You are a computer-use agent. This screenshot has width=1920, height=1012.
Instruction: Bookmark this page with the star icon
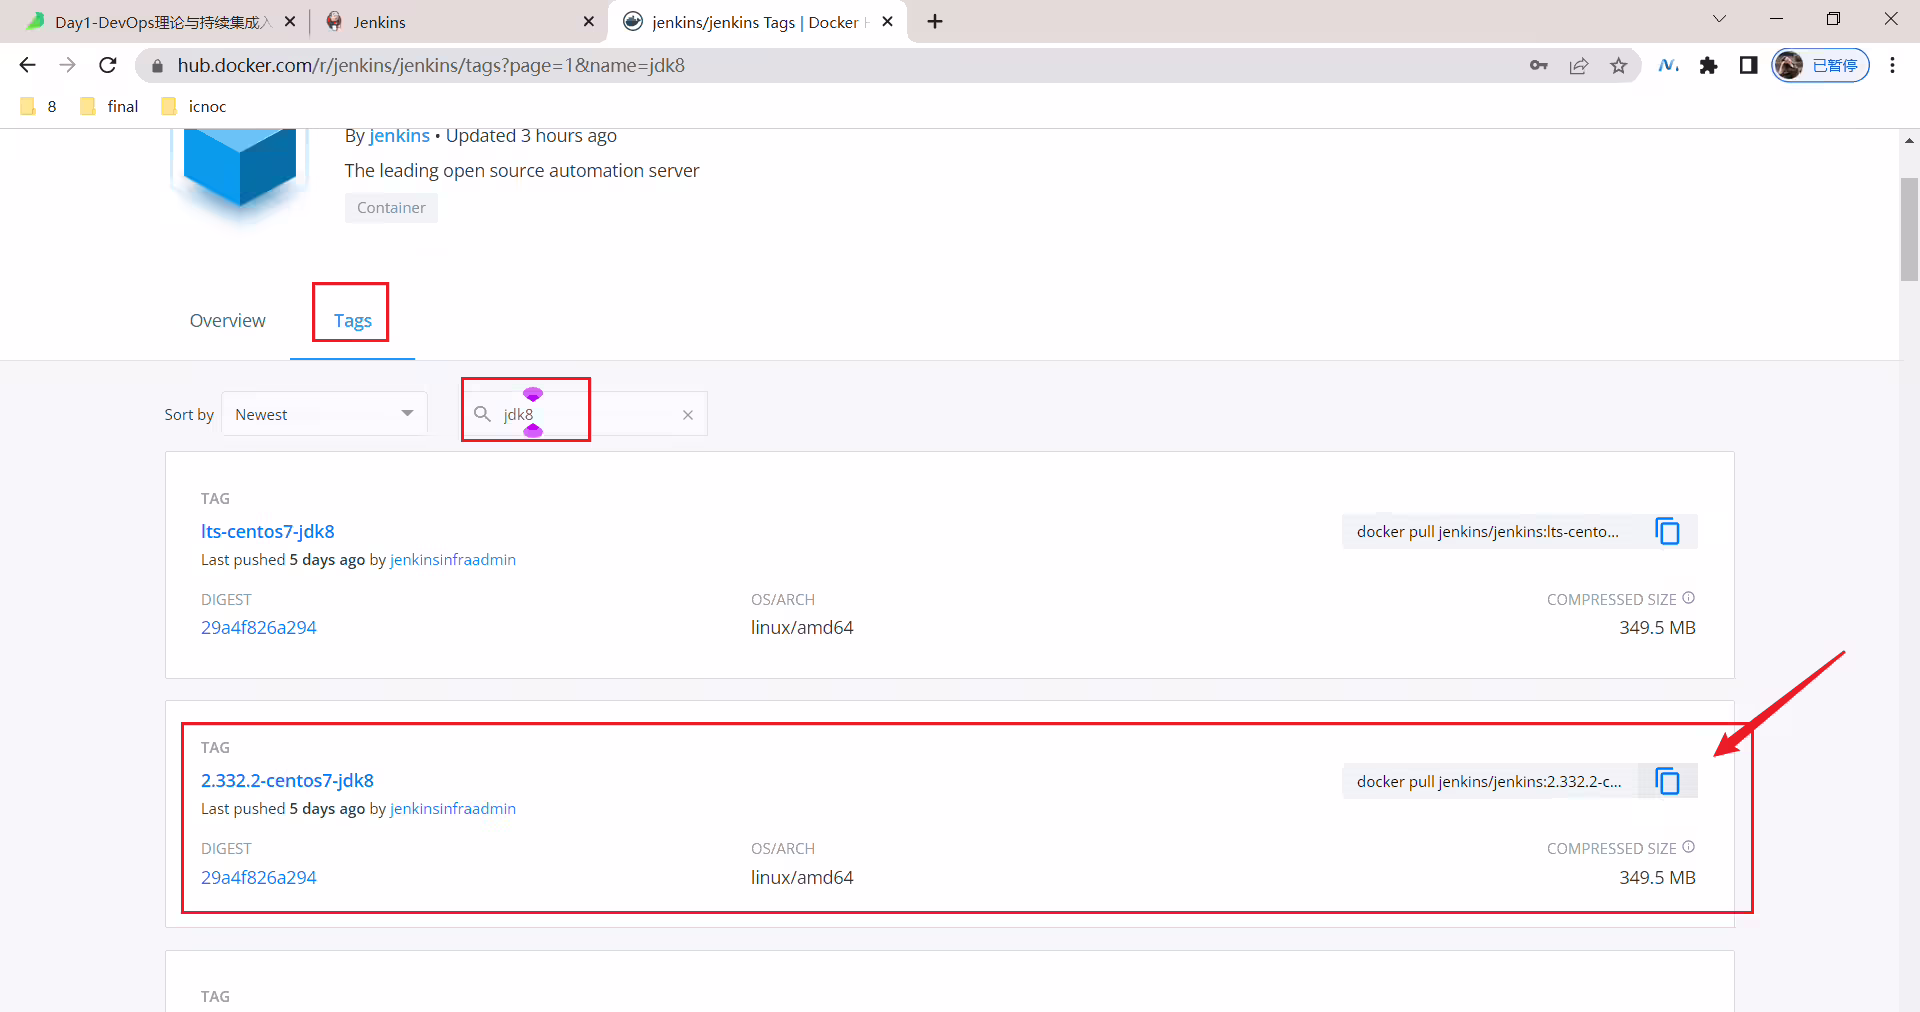pos(1619,66)
